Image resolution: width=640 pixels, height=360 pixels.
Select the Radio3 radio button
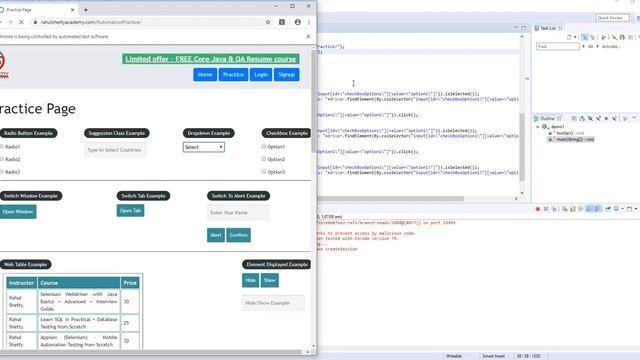pos(2,171)
